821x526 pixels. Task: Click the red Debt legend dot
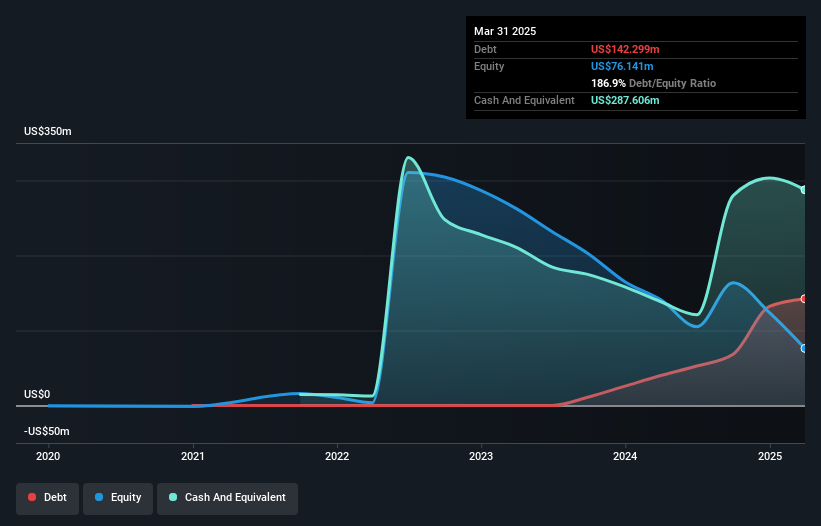(32, 497)
